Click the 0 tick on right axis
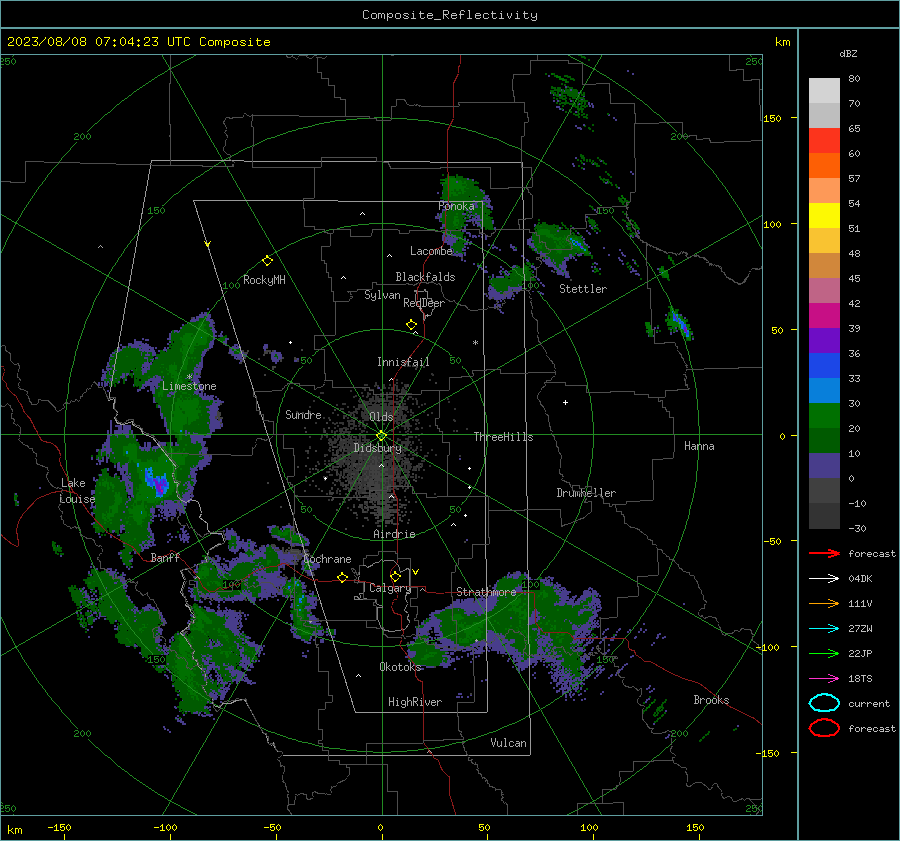Viewport: 900px width, 841px height. [782, 436]
